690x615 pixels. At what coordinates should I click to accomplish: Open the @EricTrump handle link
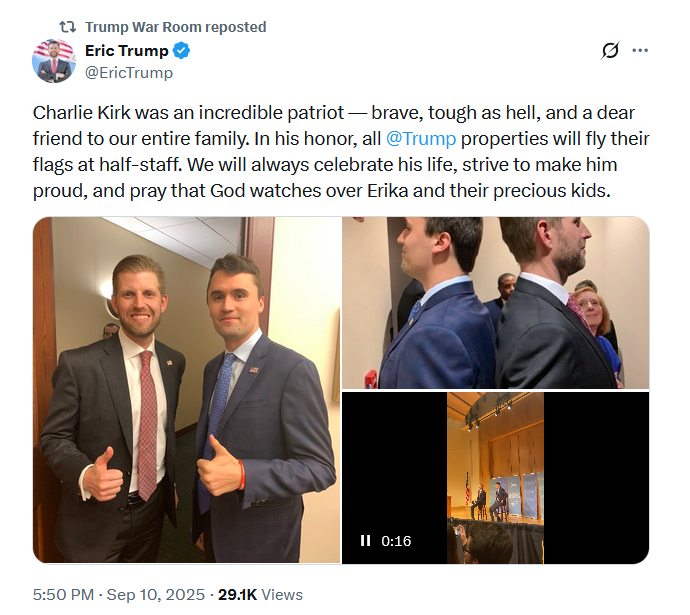pyautogui.click(x=128, y=72)
